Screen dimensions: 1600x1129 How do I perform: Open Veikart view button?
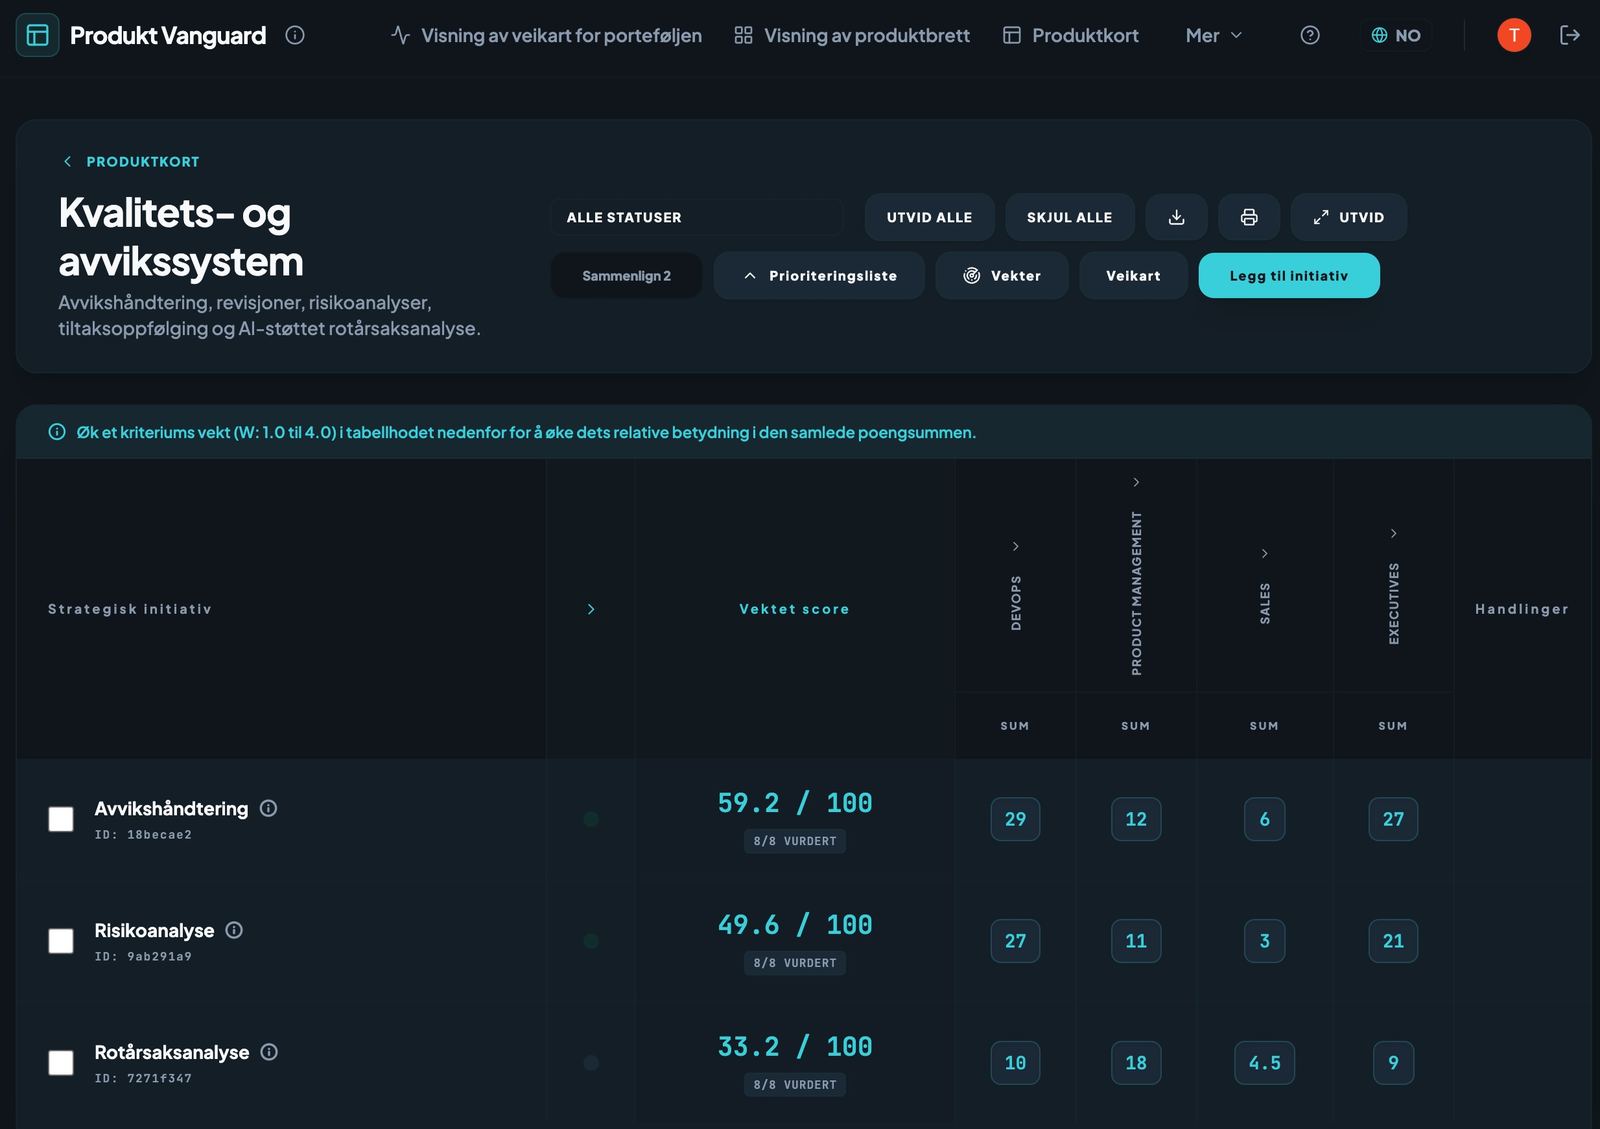(1133, 276)
